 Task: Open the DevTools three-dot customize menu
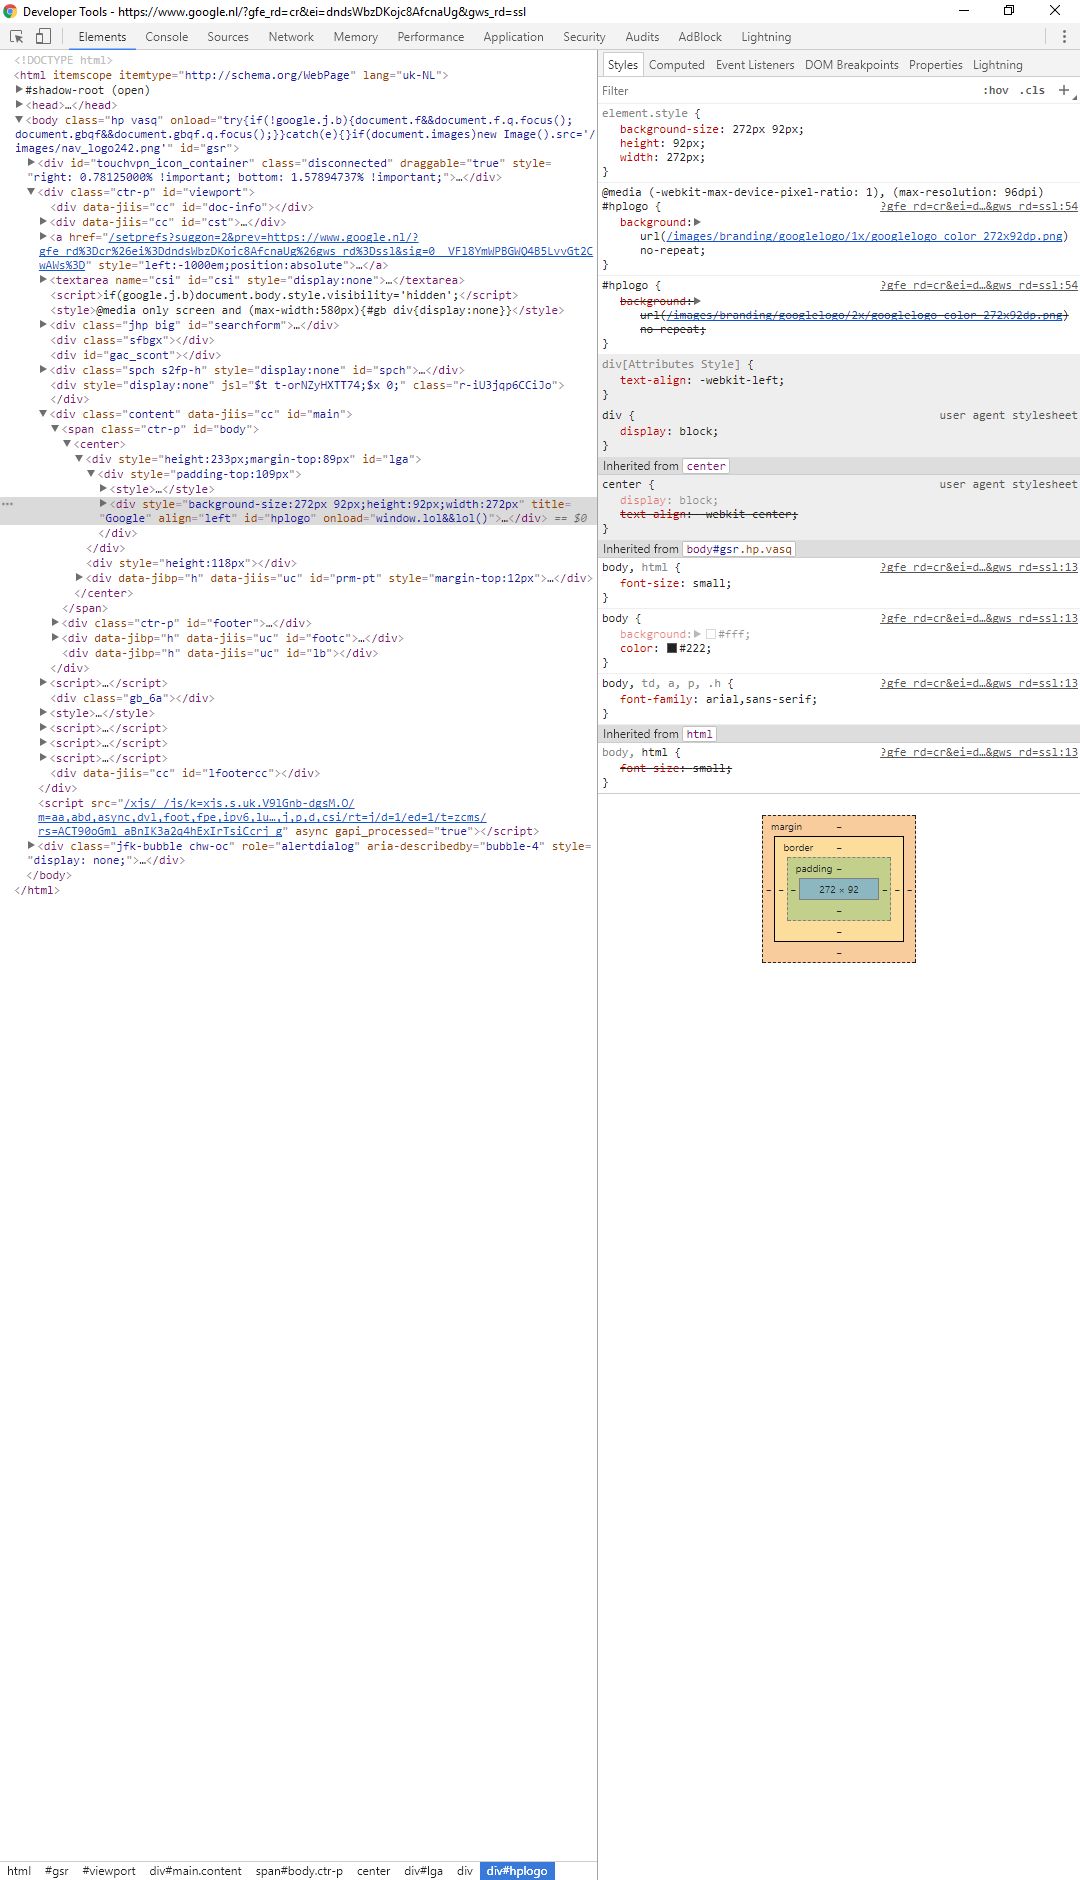1064,36
